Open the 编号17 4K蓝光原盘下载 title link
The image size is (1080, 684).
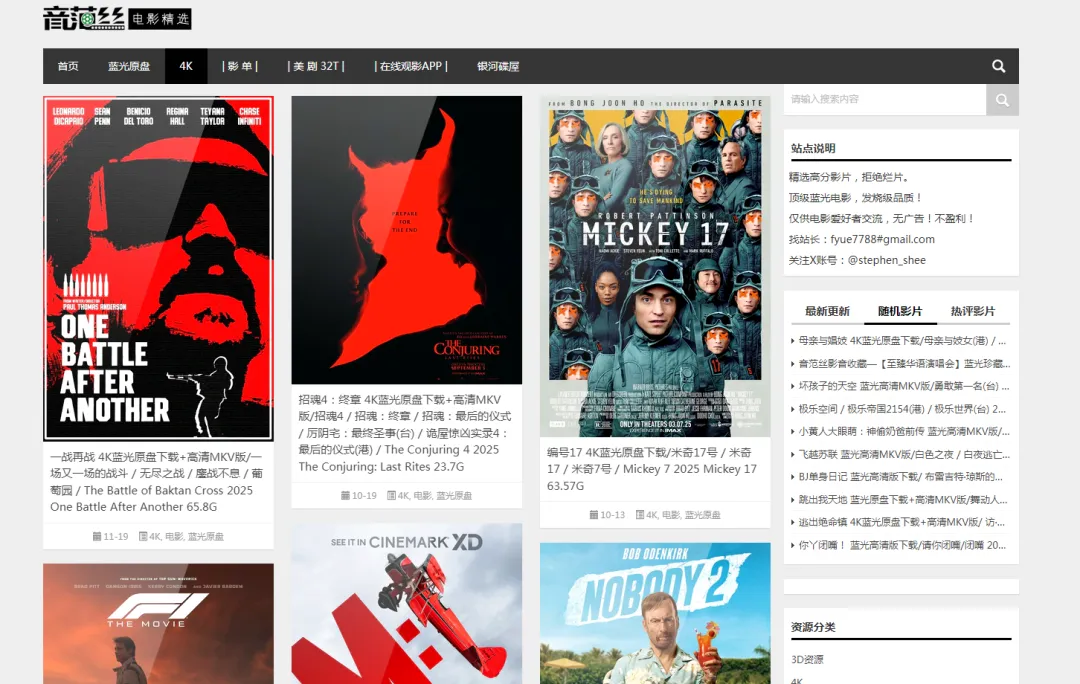(x=653, y=469)
